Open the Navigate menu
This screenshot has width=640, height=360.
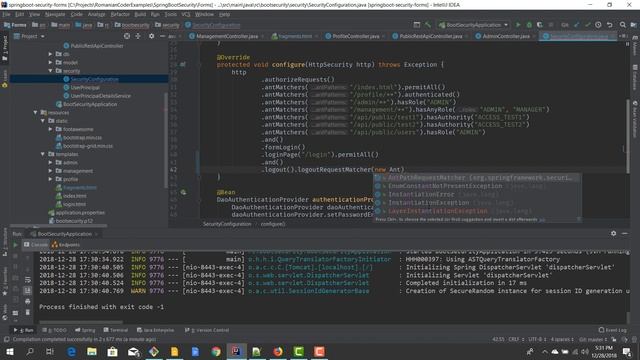coord(55,14)
